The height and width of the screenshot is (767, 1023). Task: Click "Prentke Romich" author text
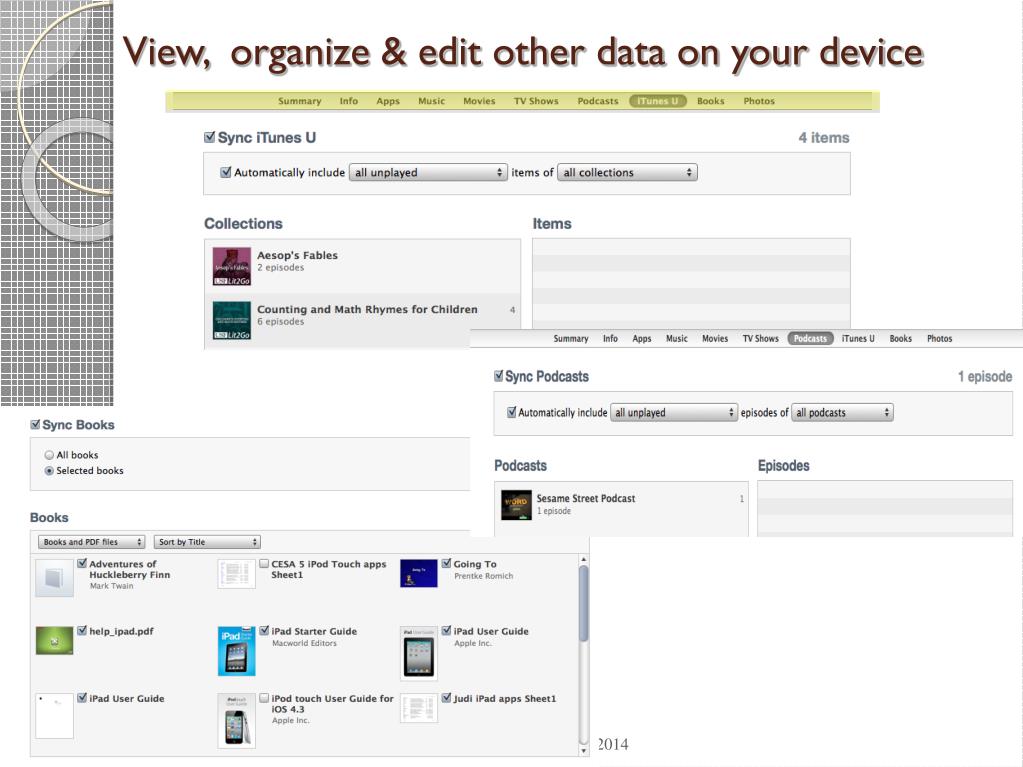point(483,576)
